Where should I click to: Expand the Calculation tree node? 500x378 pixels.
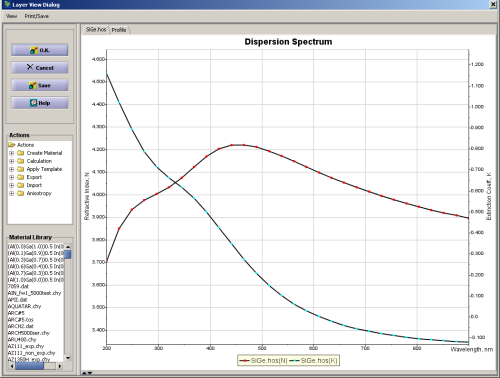pos(12,161)
